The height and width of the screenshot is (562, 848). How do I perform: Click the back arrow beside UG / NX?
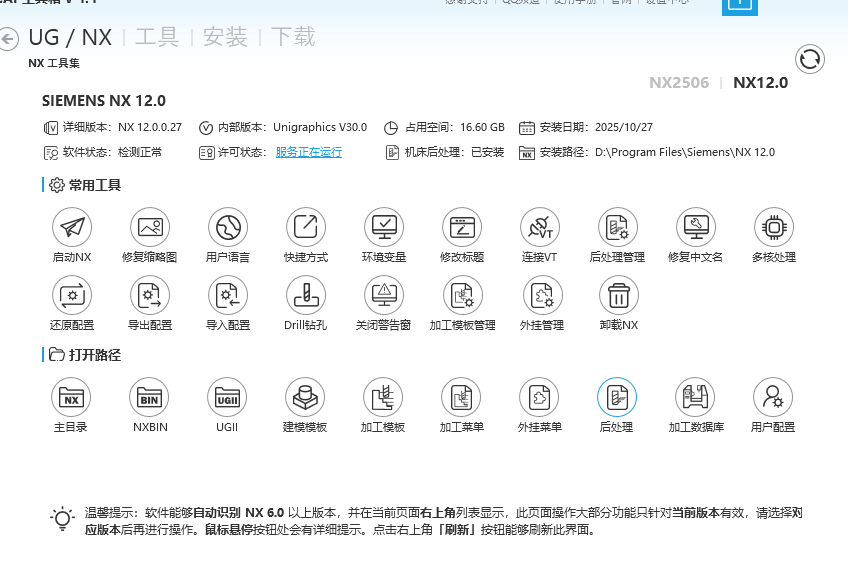coord(9,39)
